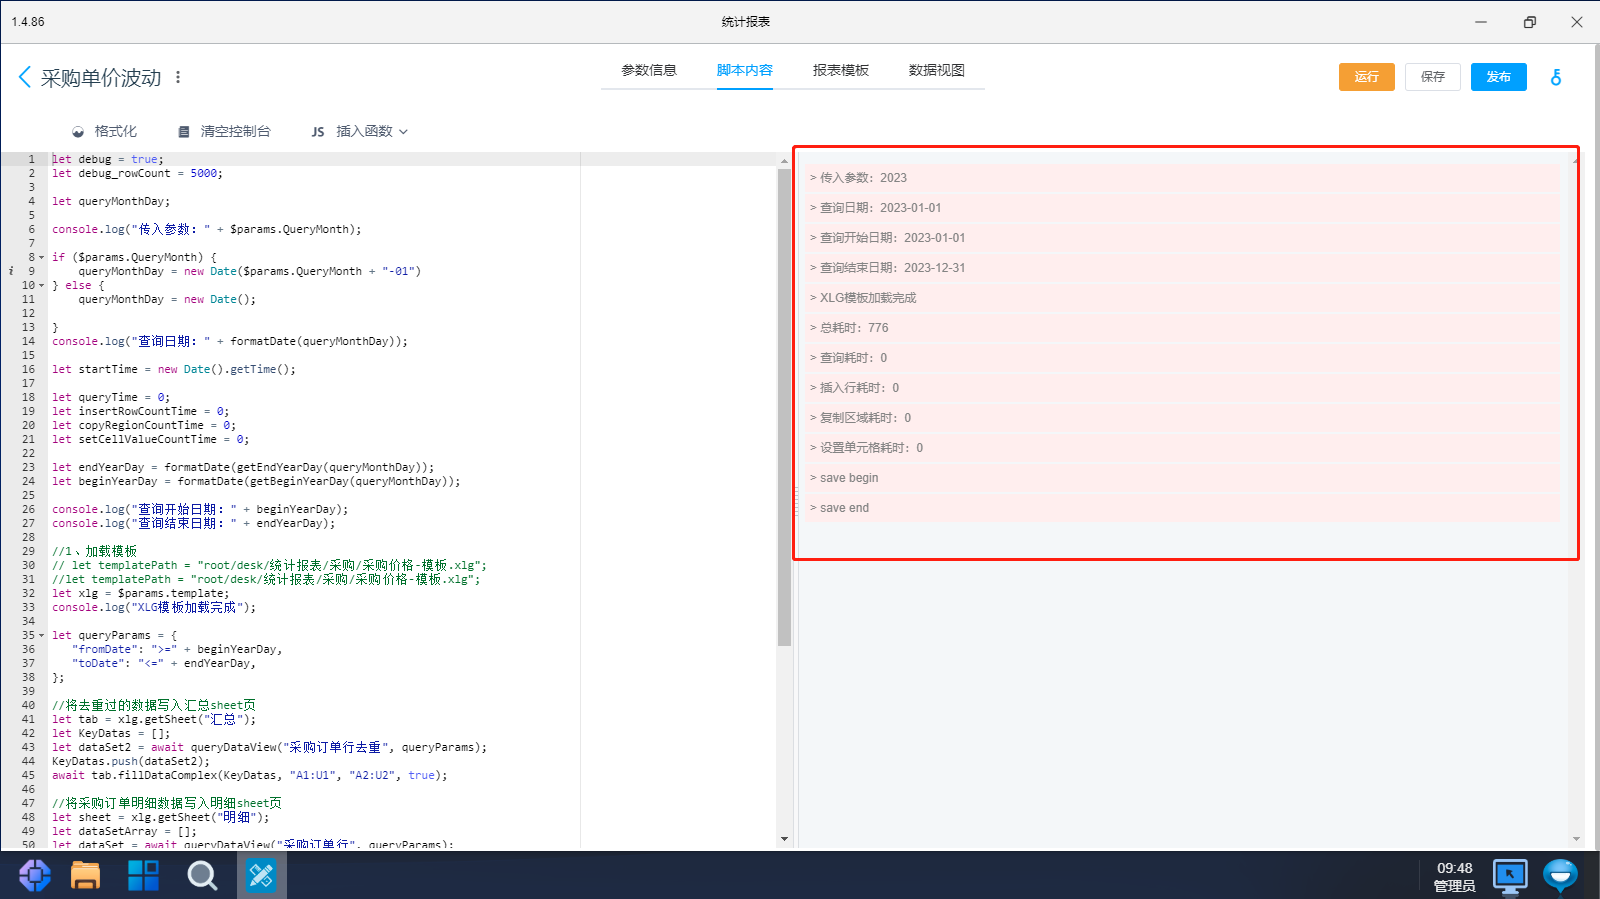This screenshot has height=899, width=1600.
Task: Open the three-dot menu beside 采购单价波动
Action: click(178, 77)
